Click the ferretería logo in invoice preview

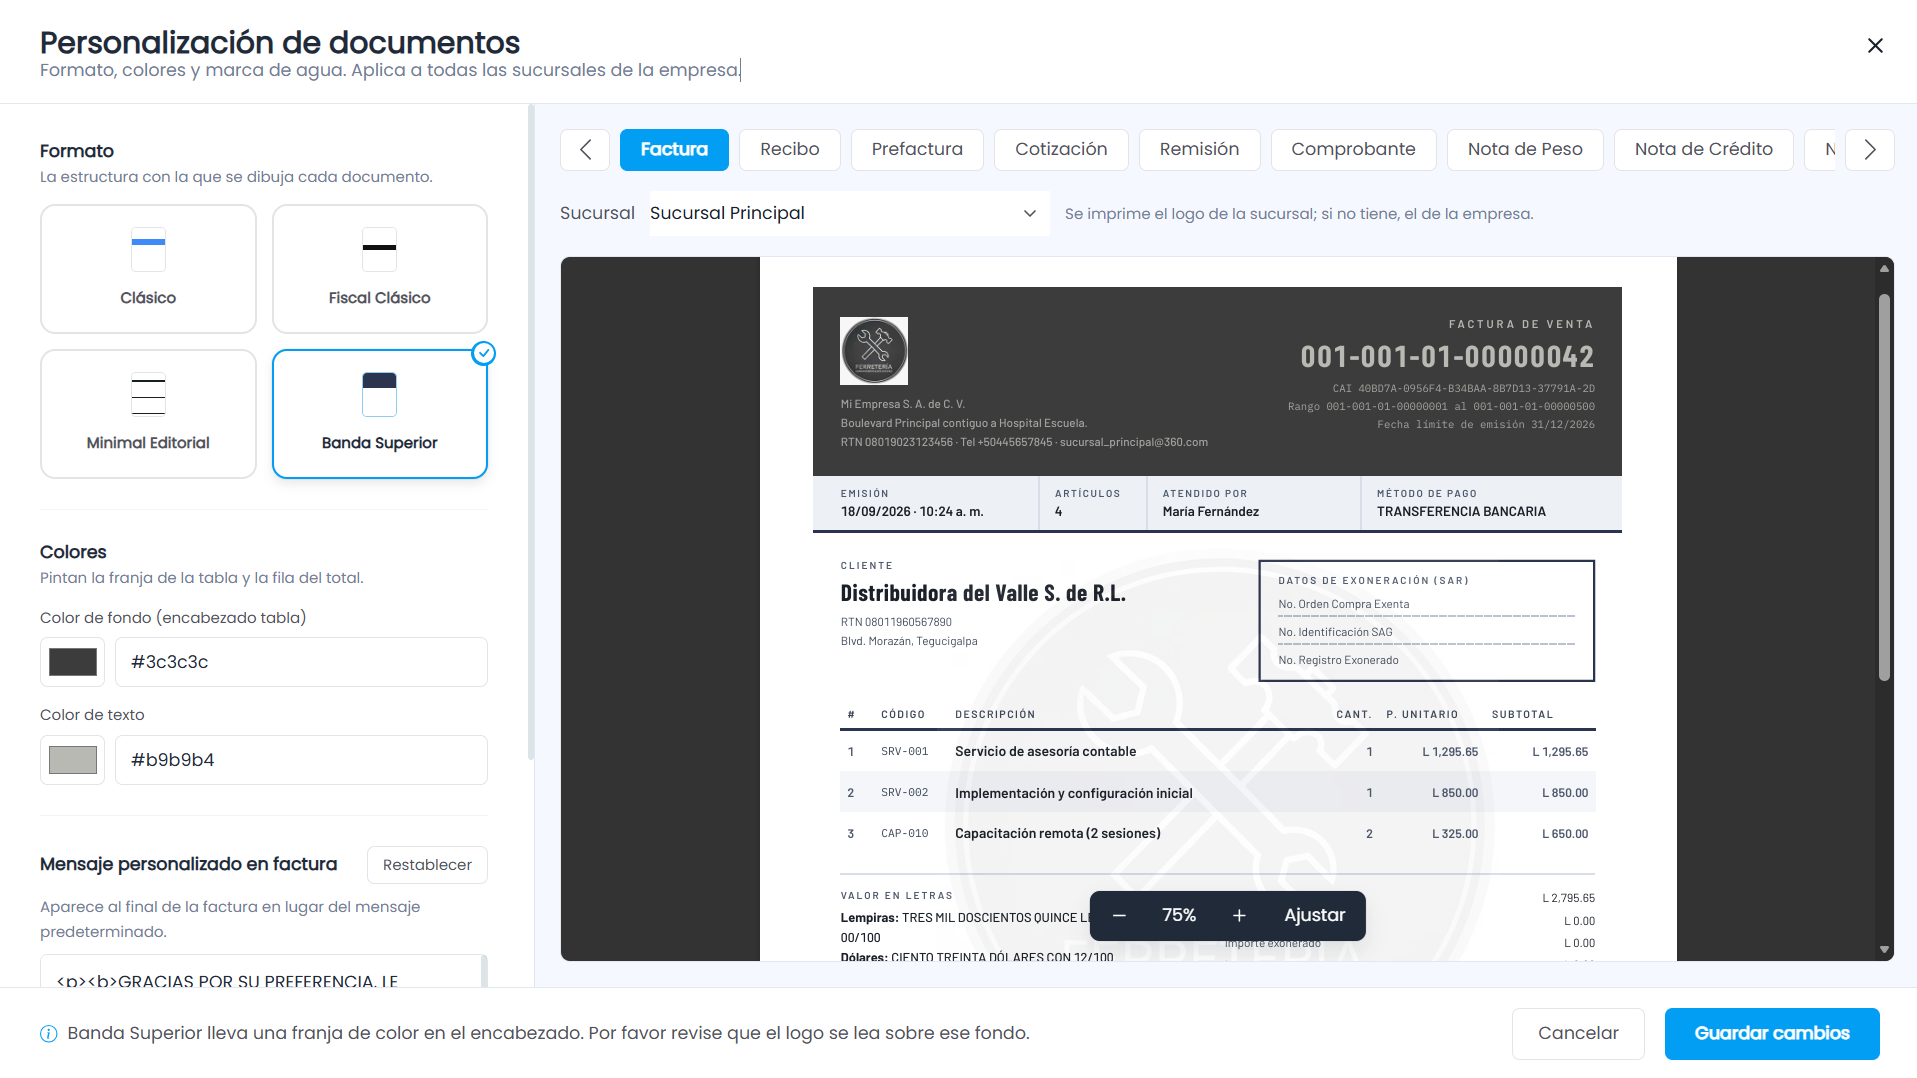pos(874,351)
